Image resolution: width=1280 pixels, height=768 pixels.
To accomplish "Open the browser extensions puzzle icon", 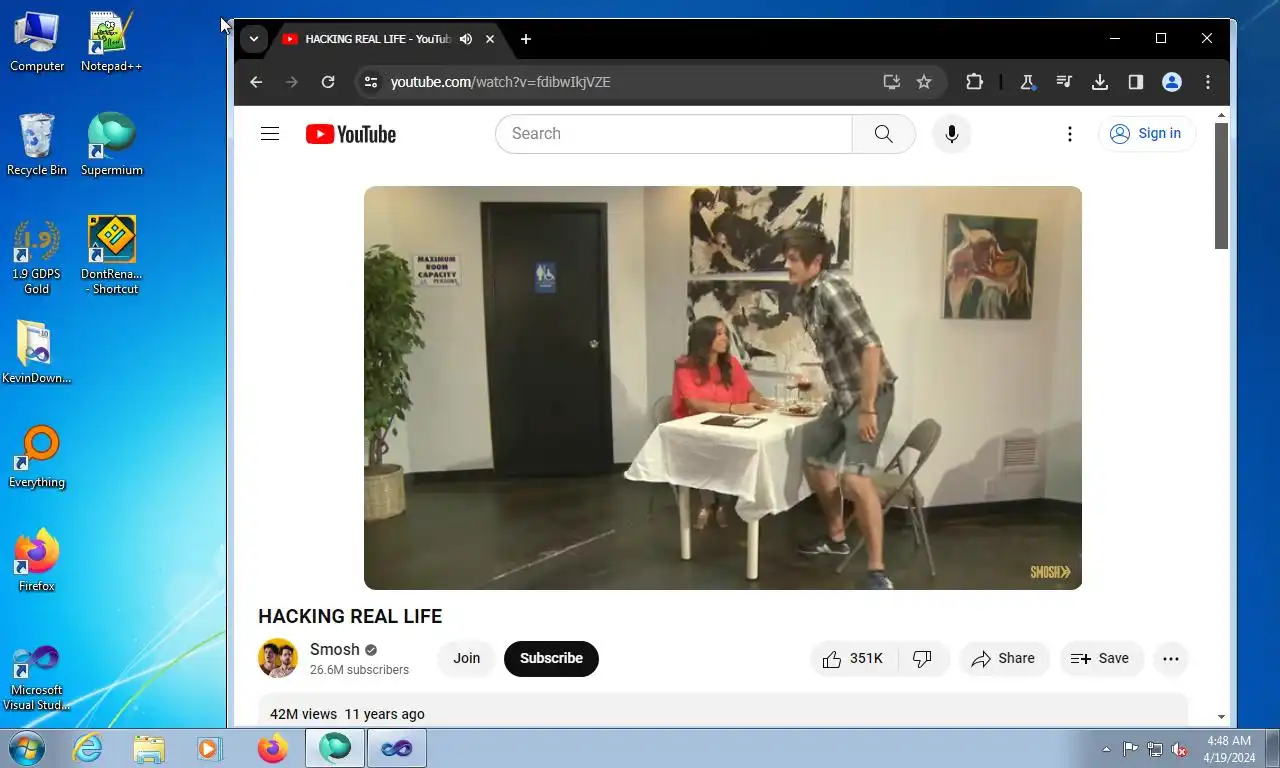I will (x=974, y=82).
